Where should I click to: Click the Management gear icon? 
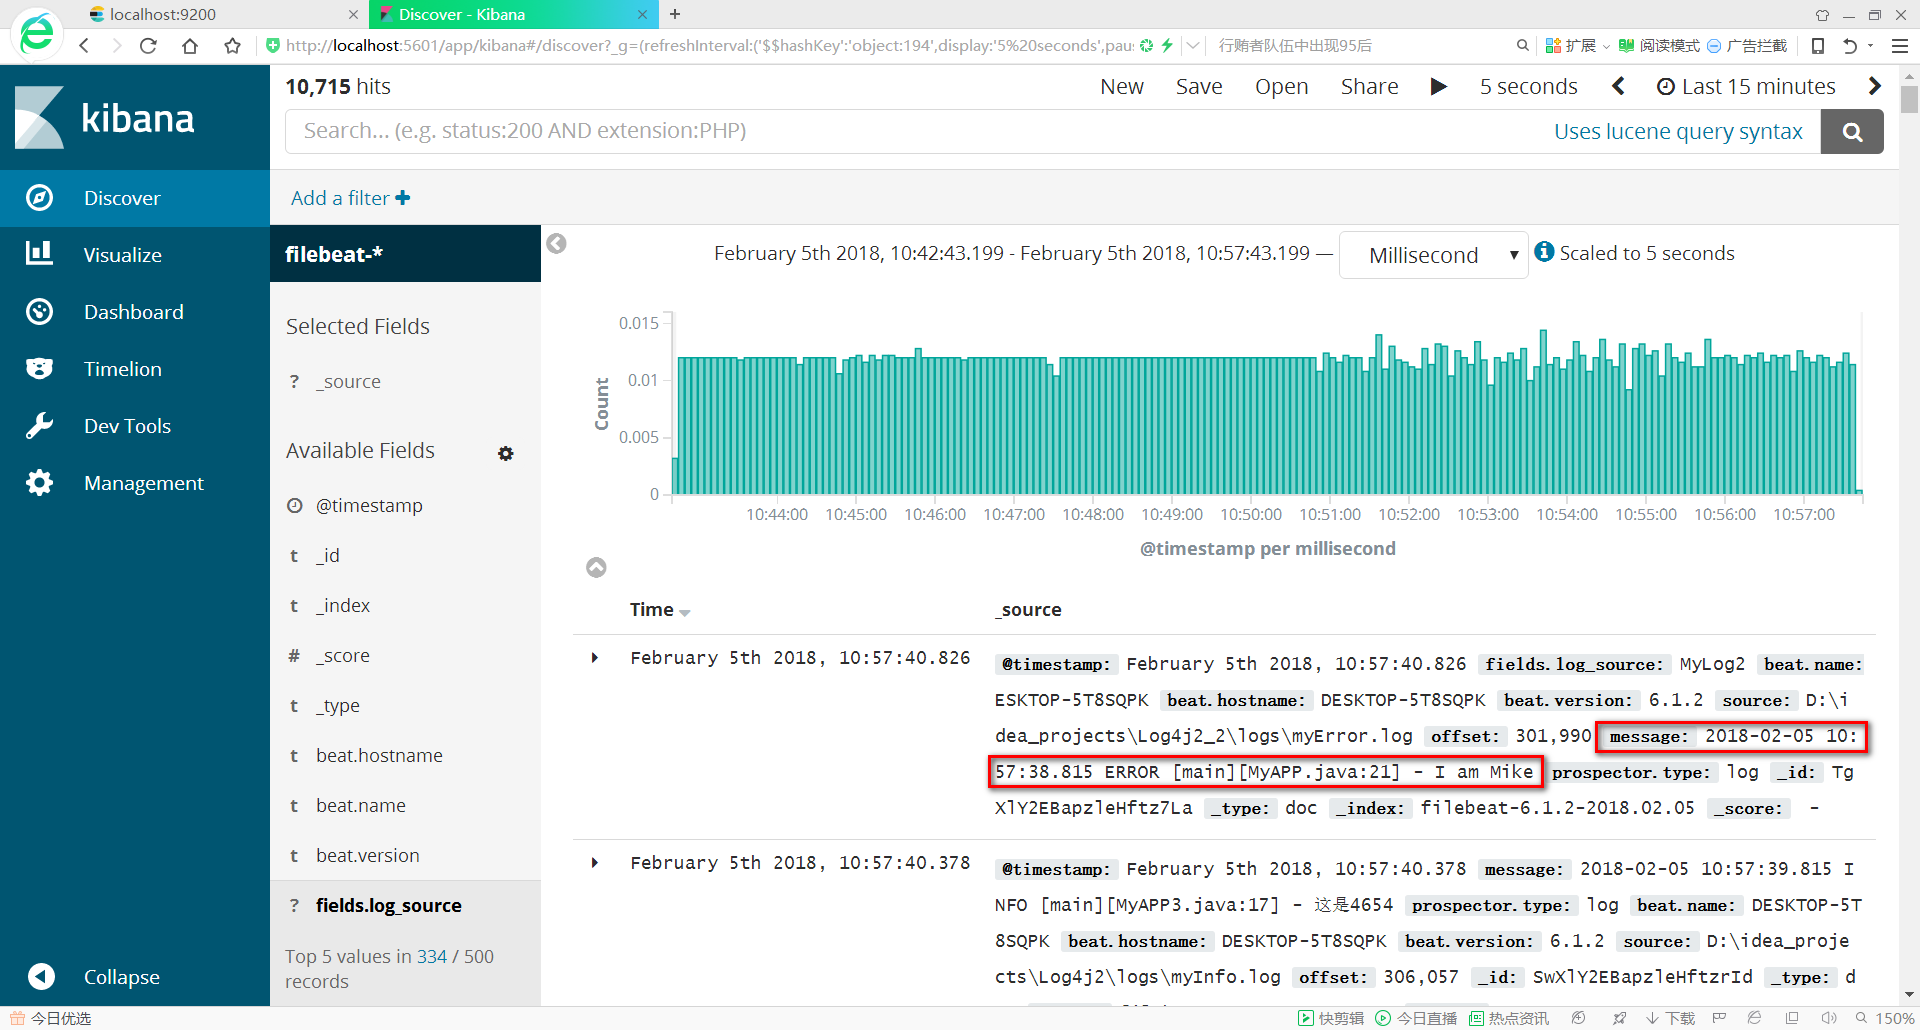[x=39, y=483]
